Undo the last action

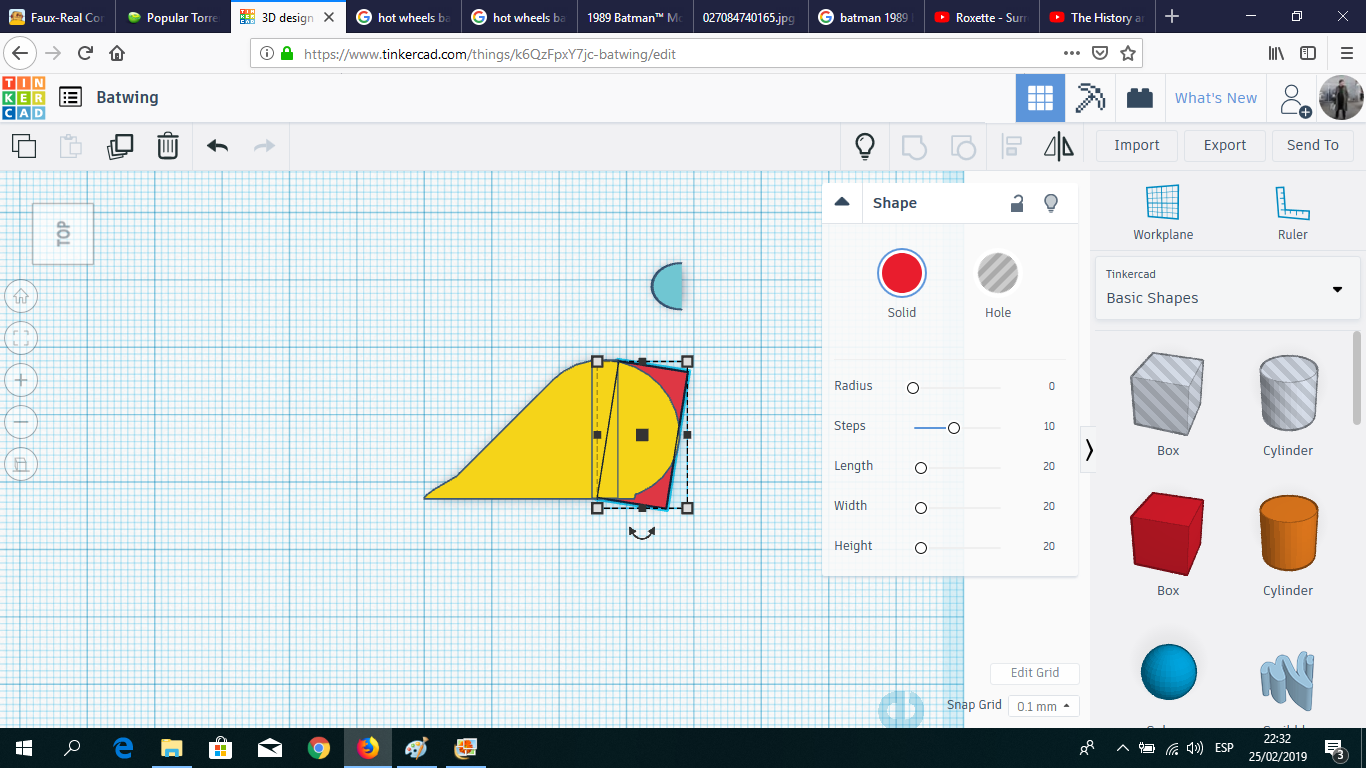[x=218, y=146]
